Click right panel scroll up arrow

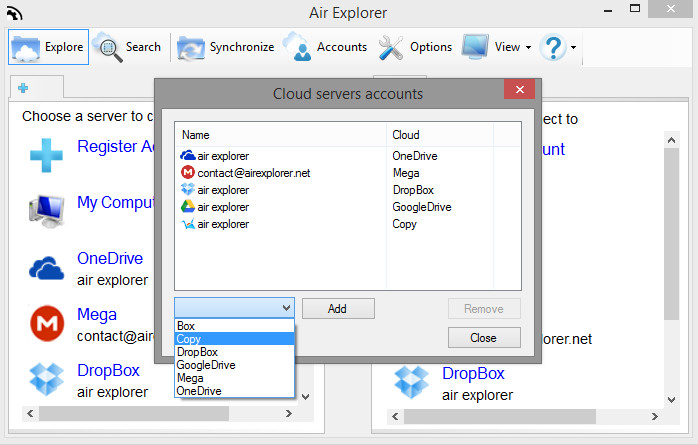(671, 140)
